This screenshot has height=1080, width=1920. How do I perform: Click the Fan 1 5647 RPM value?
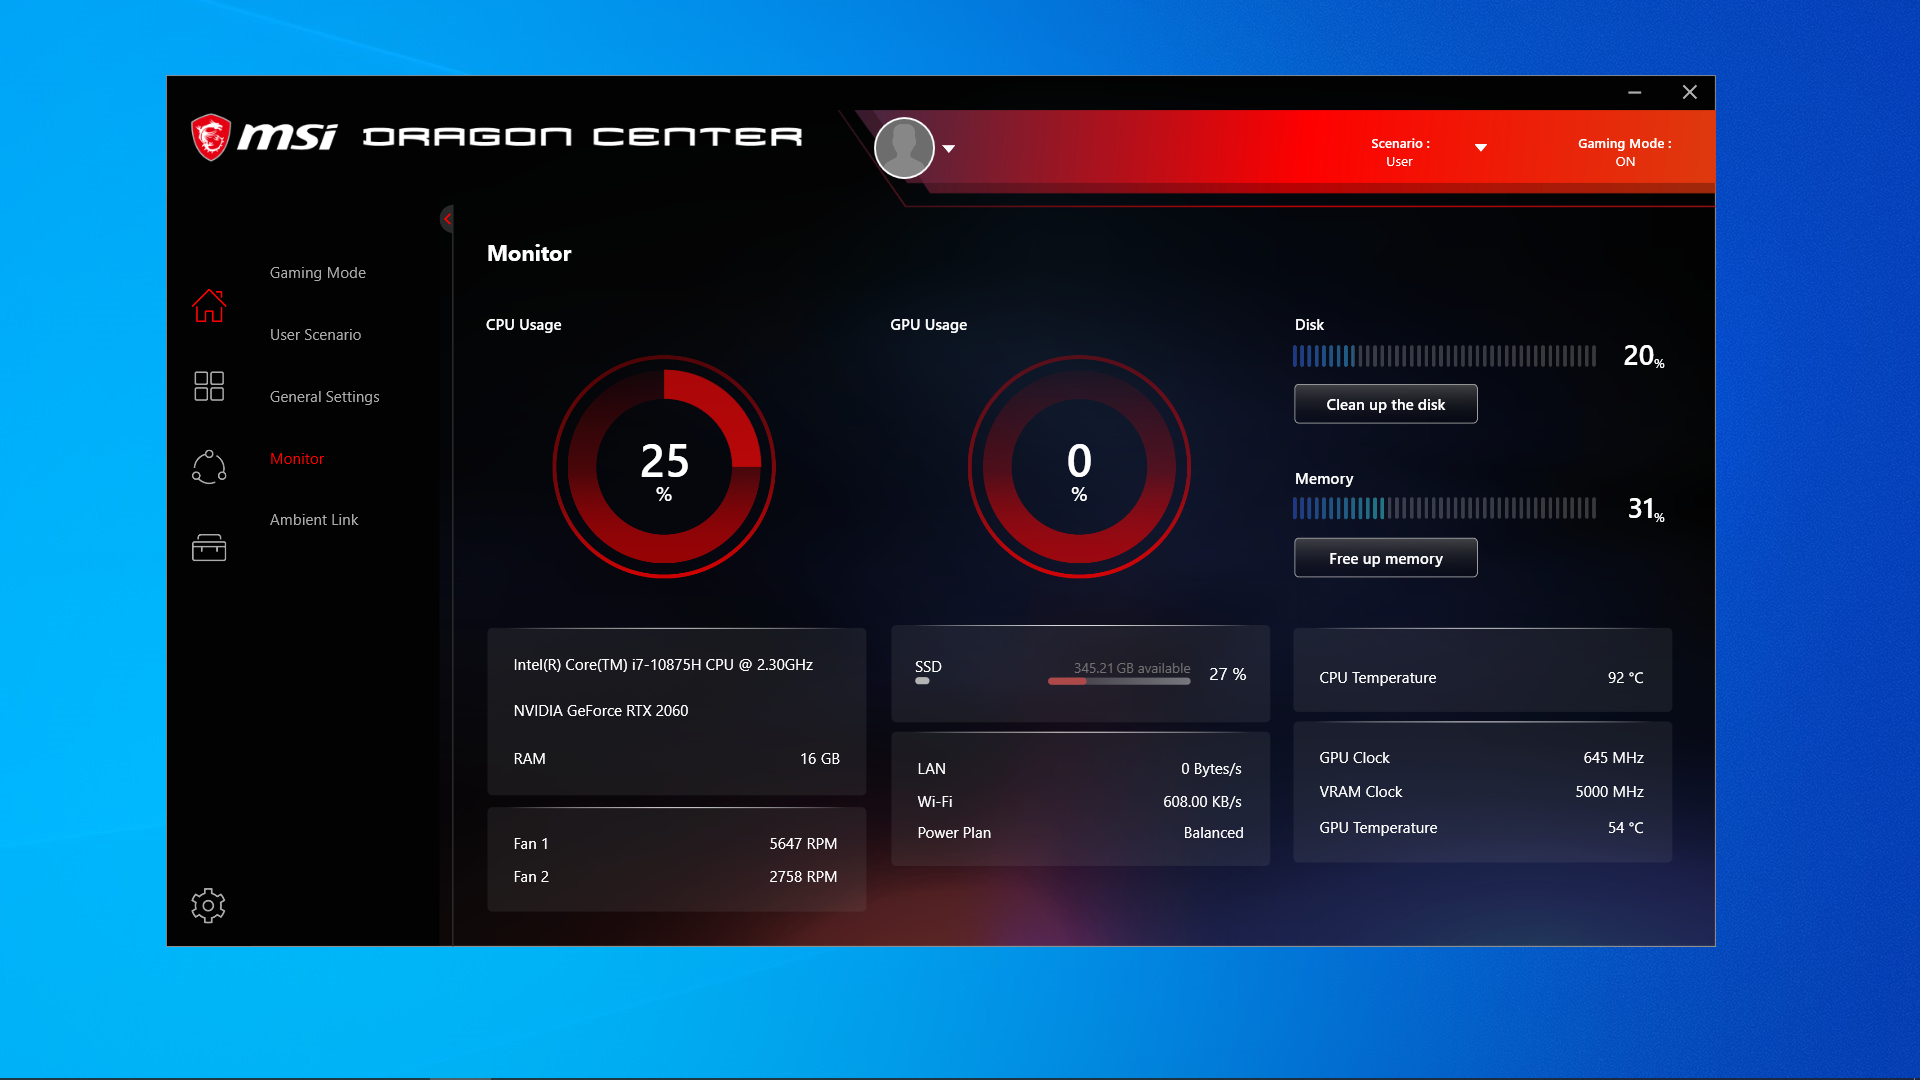[803, 844]
